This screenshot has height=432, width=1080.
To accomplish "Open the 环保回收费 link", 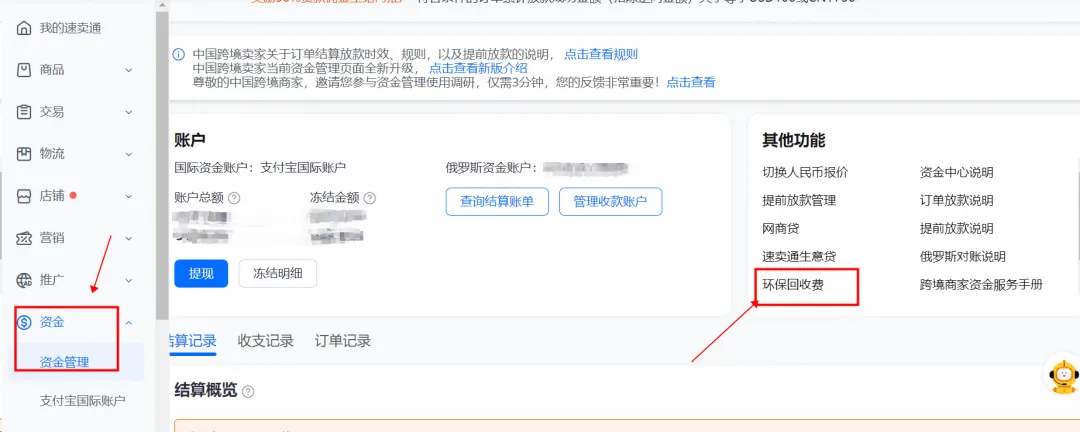I will click(x=794, y=285).
